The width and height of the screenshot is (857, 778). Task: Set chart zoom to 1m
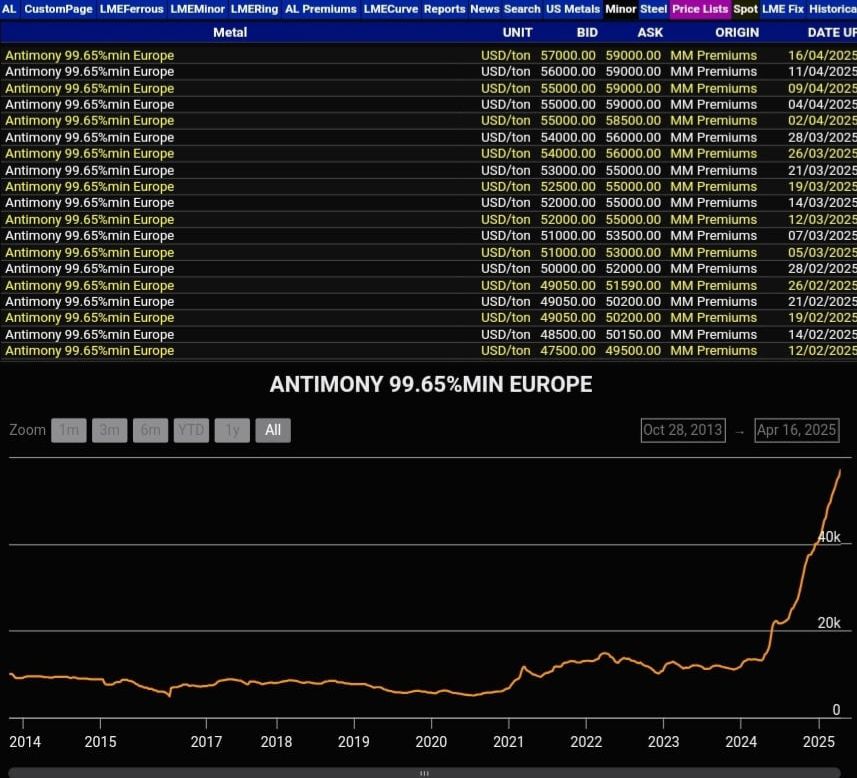[69, 430]
